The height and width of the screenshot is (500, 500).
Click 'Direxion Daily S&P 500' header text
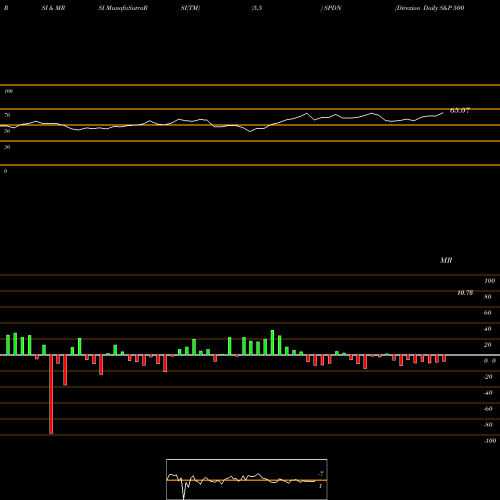(x=429, y=8)
